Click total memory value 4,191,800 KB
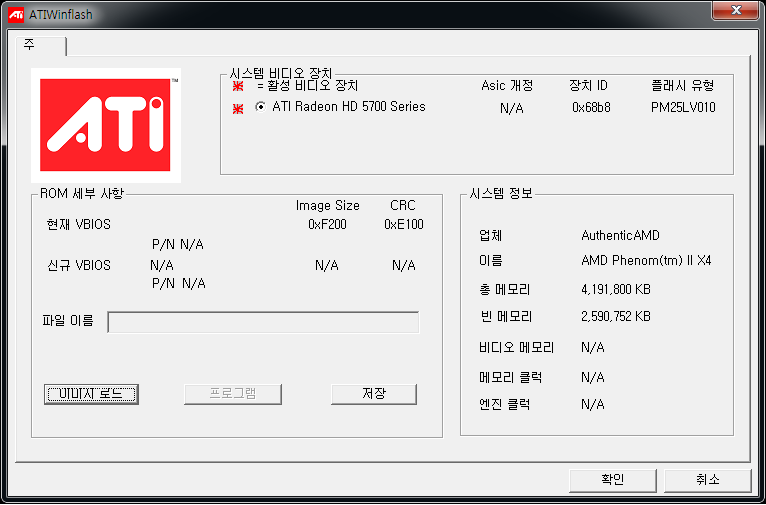This screenshot has height=505, width=766. click(x=616, y=290)
